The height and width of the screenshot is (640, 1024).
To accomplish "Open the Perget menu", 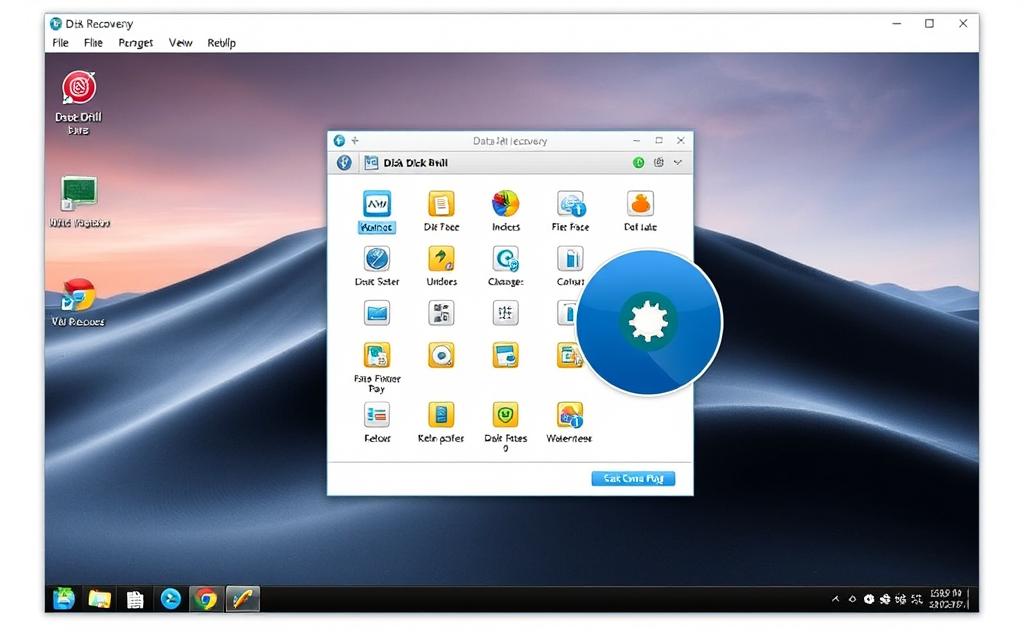I will [135, 43].
